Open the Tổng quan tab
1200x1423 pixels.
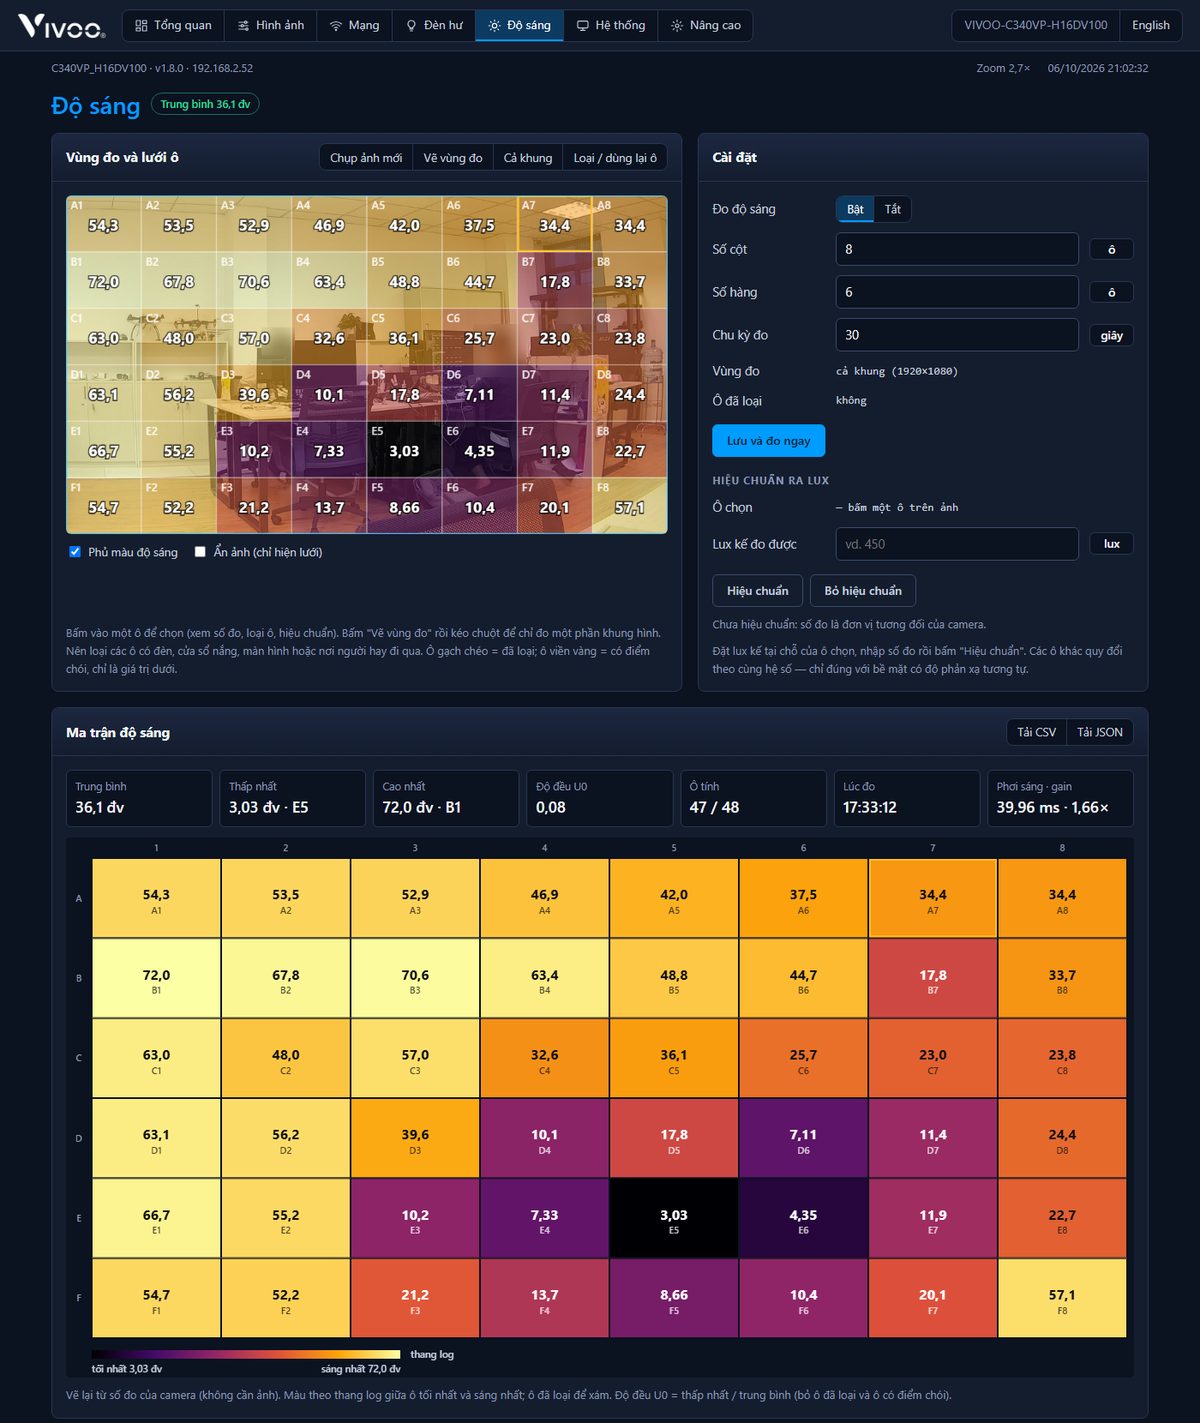click(x=173, y=25)
